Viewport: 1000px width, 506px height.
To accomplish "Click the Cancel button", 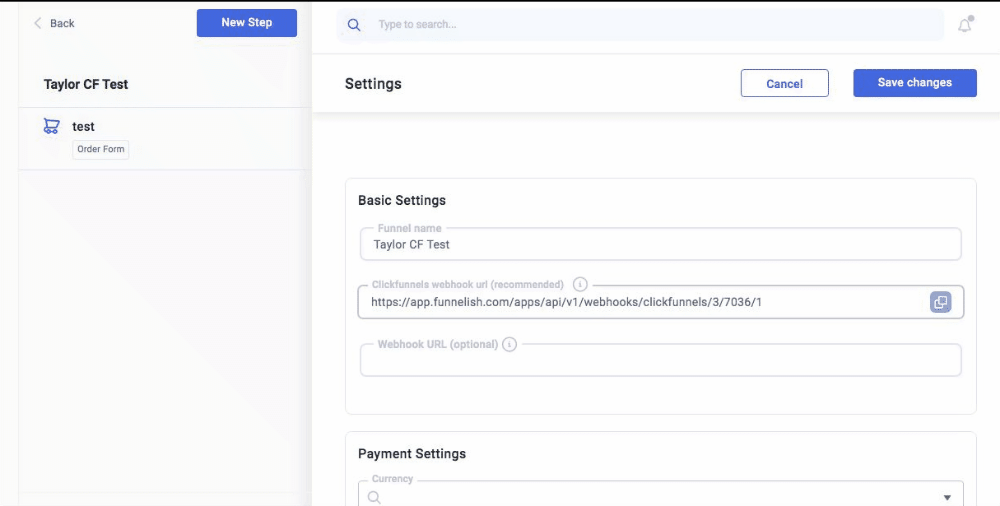I will tap(784, 84).
